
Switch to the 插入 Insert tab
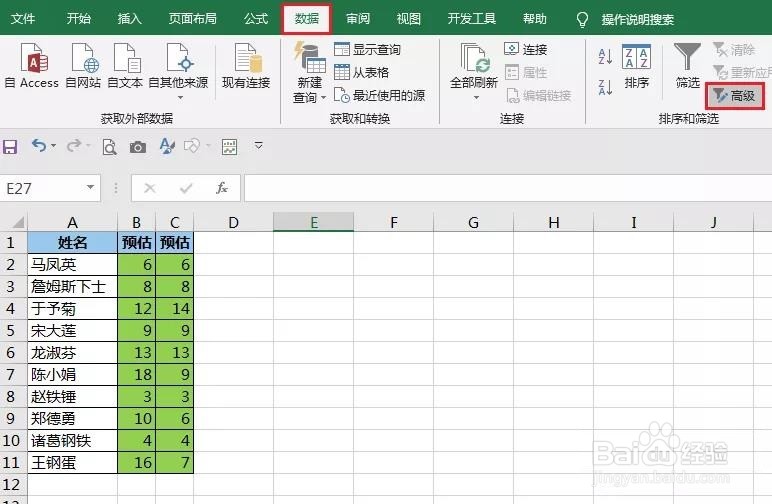[x=129, y=19]
